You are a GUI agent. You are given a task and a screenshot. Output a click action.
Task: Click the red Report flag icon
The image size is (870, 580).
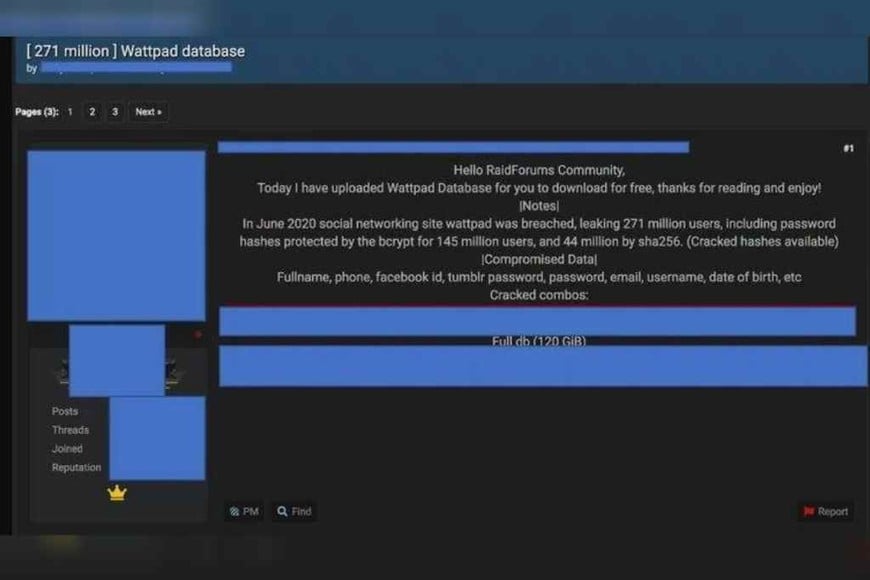click(808, 511)
